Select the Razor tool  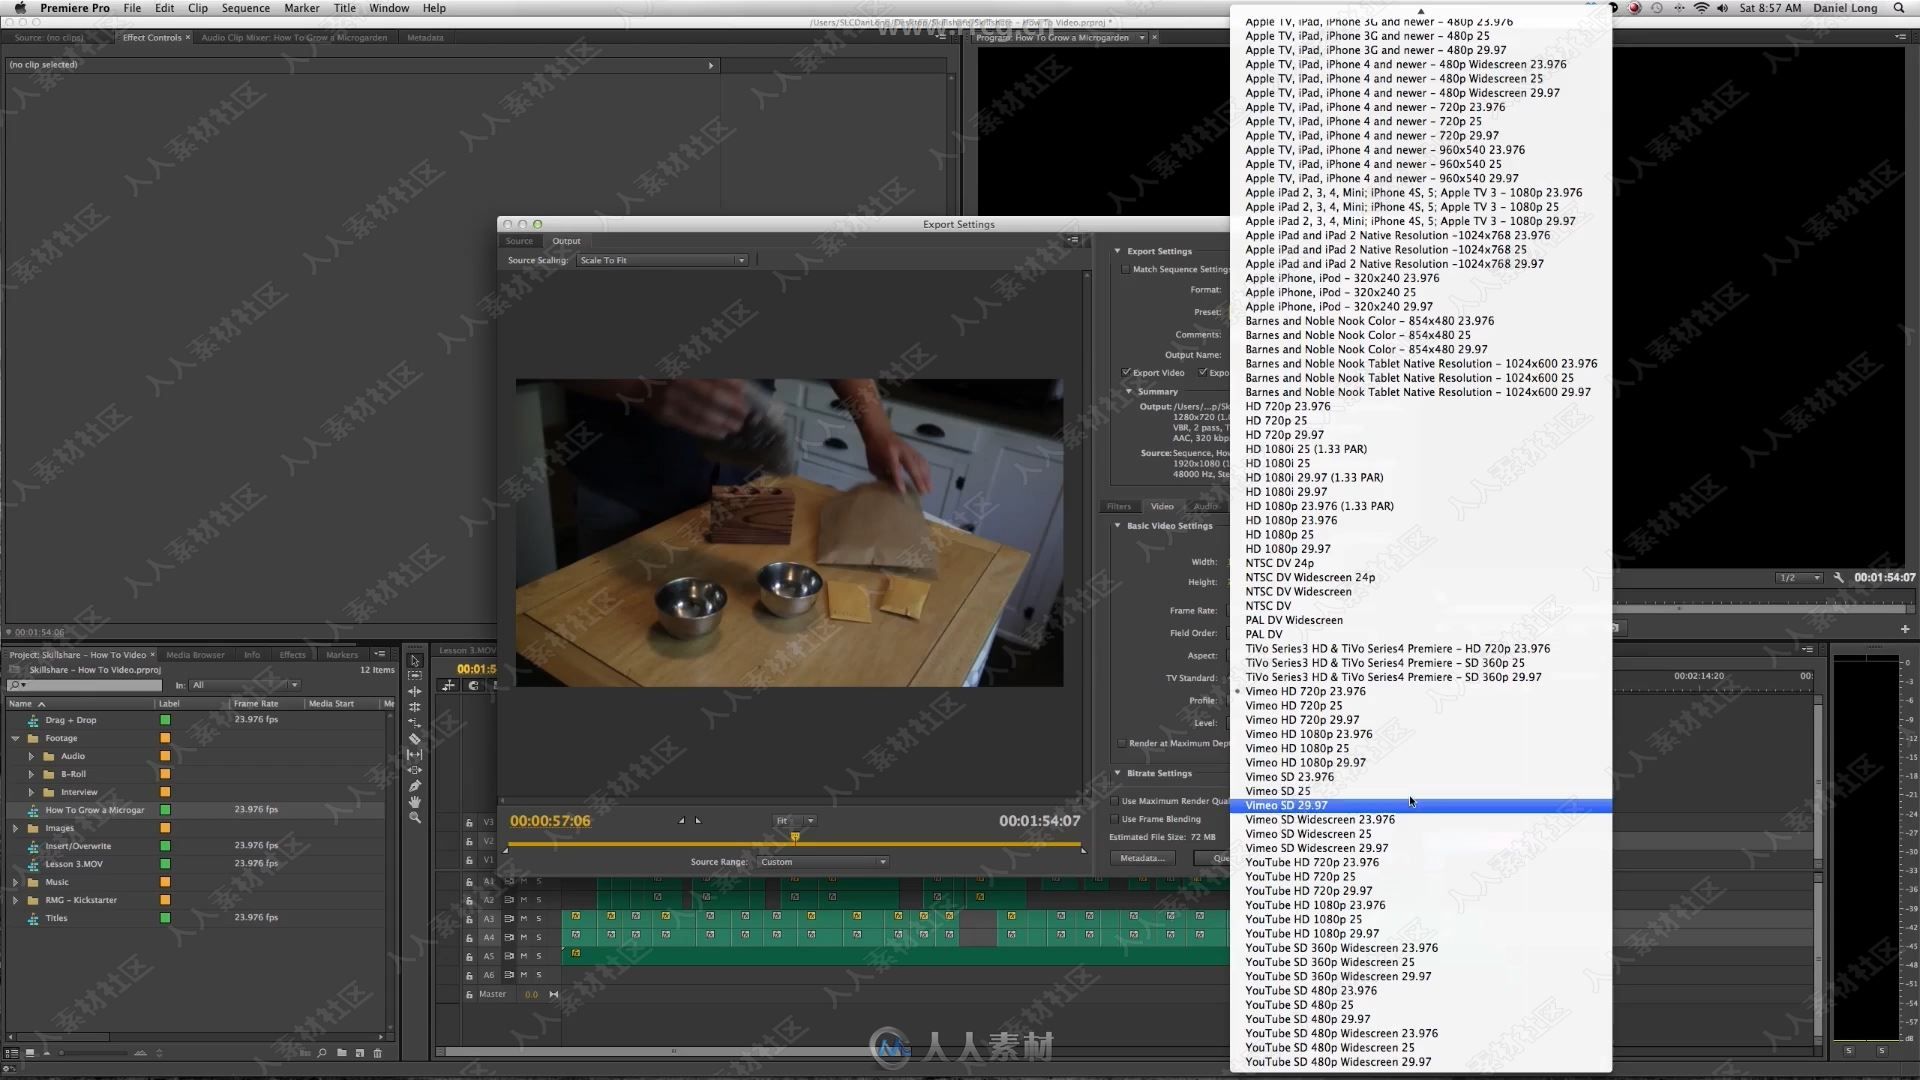point(415,739)
